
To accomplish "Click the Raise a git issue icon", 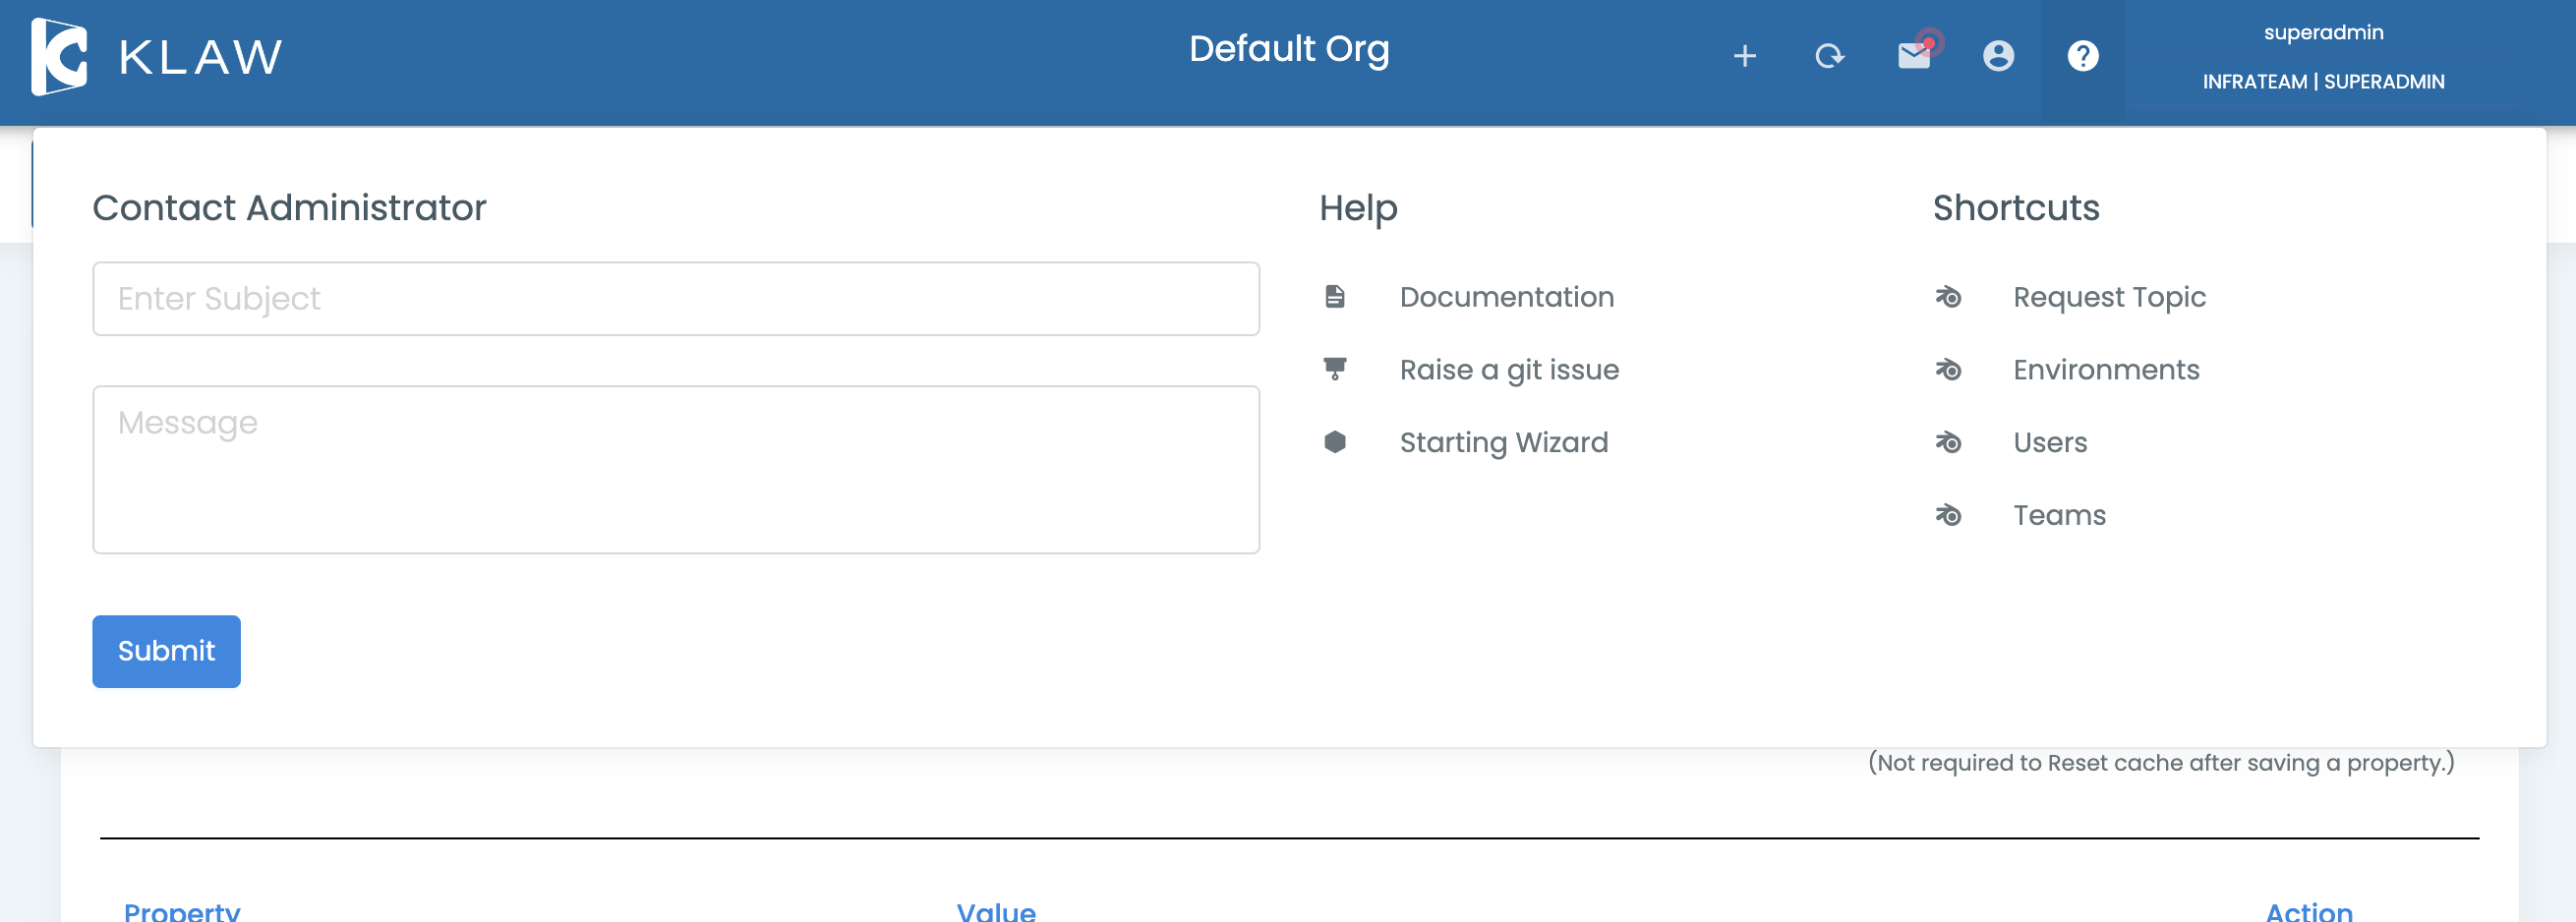I will coord(1334,370).
